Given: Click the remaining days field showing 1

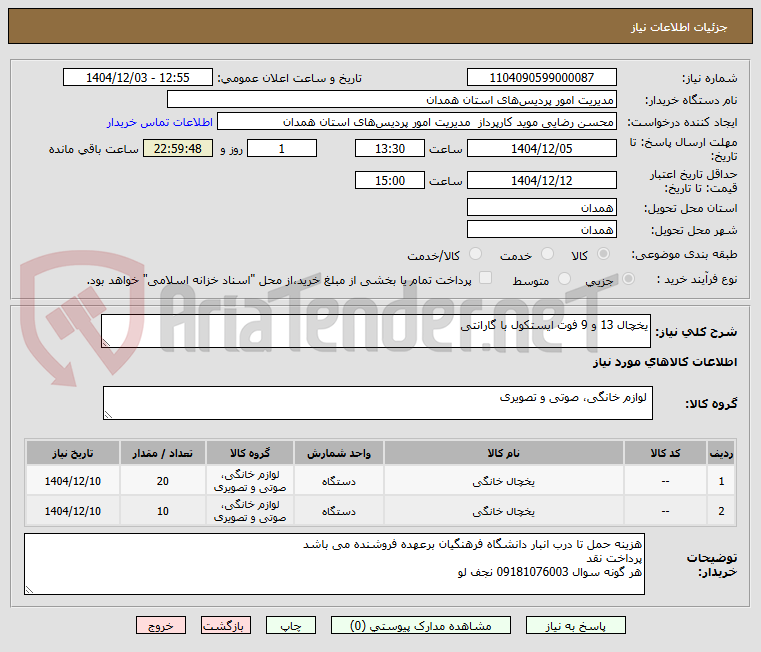Looking at the screenshot, I should coord(282,149).
